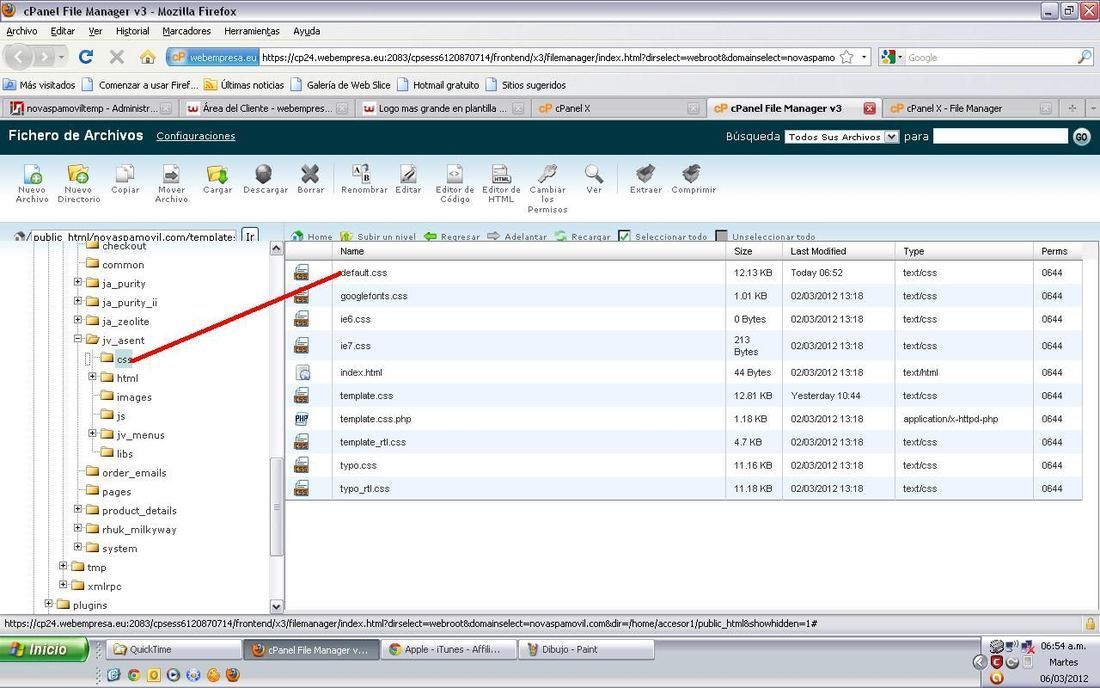1100x688 pixels.
Task: Expand the ja_zeolite folder
Action: (78, 320)
